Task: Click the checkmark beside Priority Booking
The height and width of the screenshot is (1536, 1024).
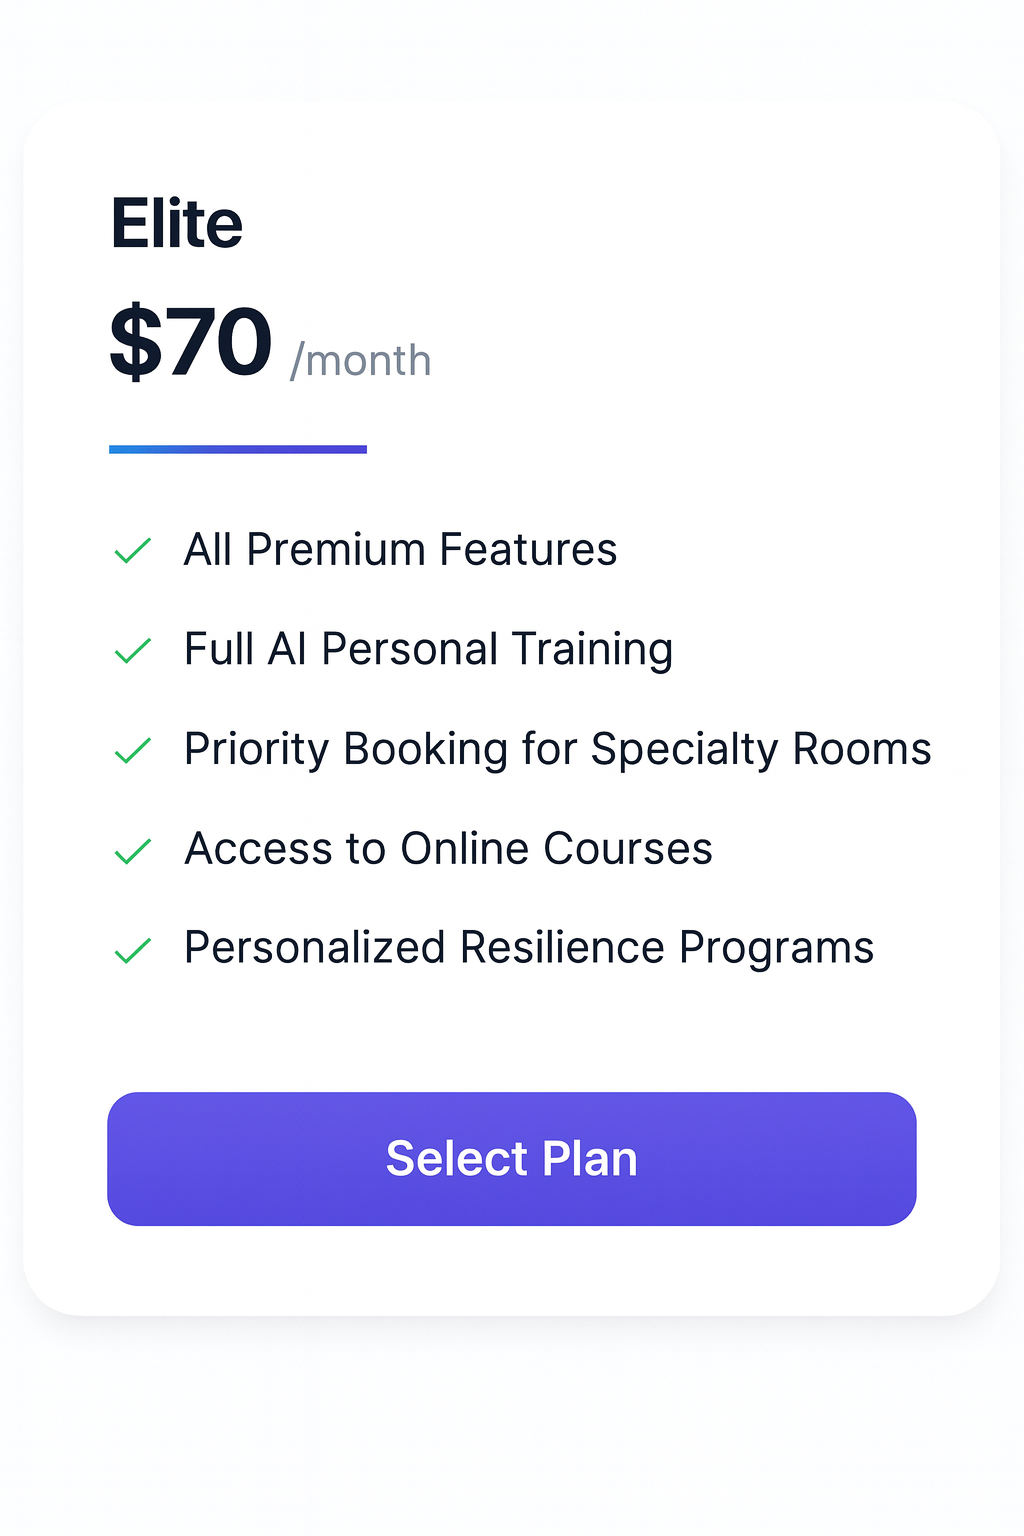Action: coord(132,750)
